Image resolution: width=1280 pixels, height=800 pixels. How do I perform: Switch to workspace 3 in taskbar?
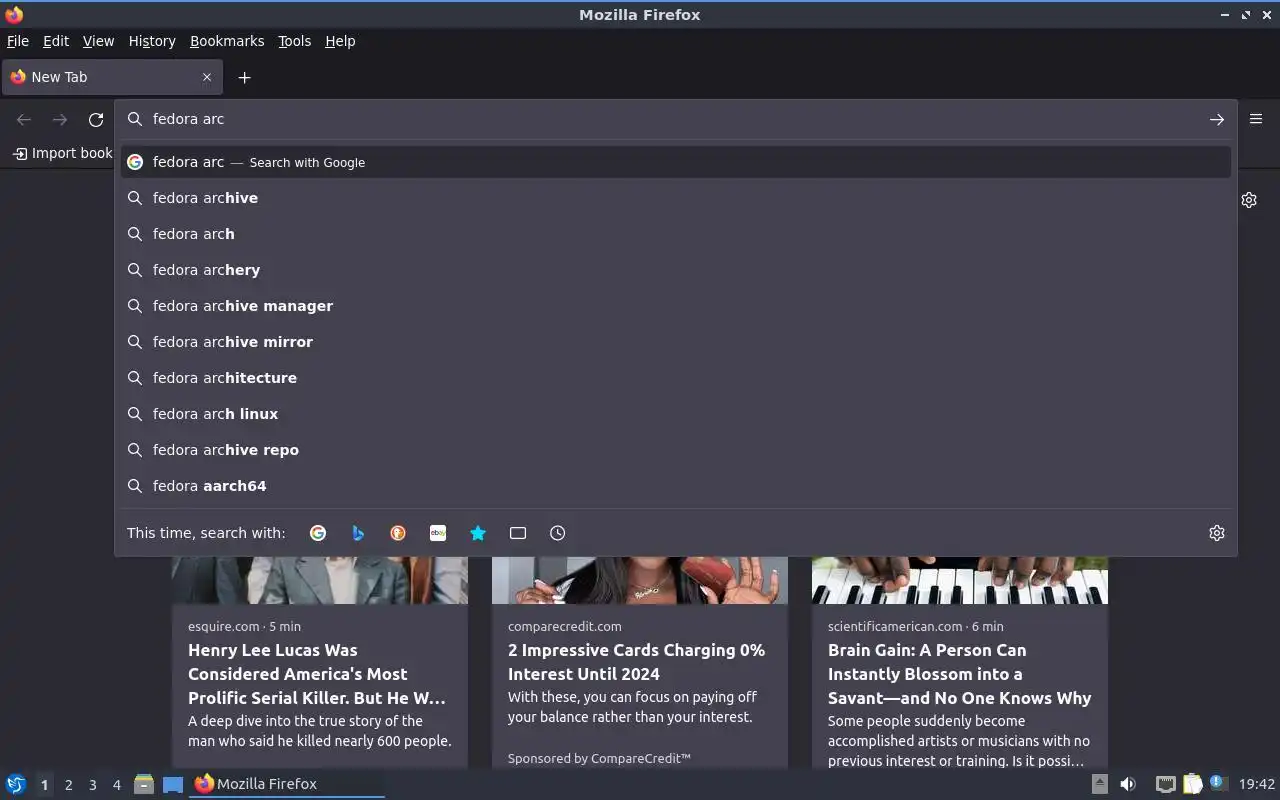pyautogui.click(x=92, y=785)
